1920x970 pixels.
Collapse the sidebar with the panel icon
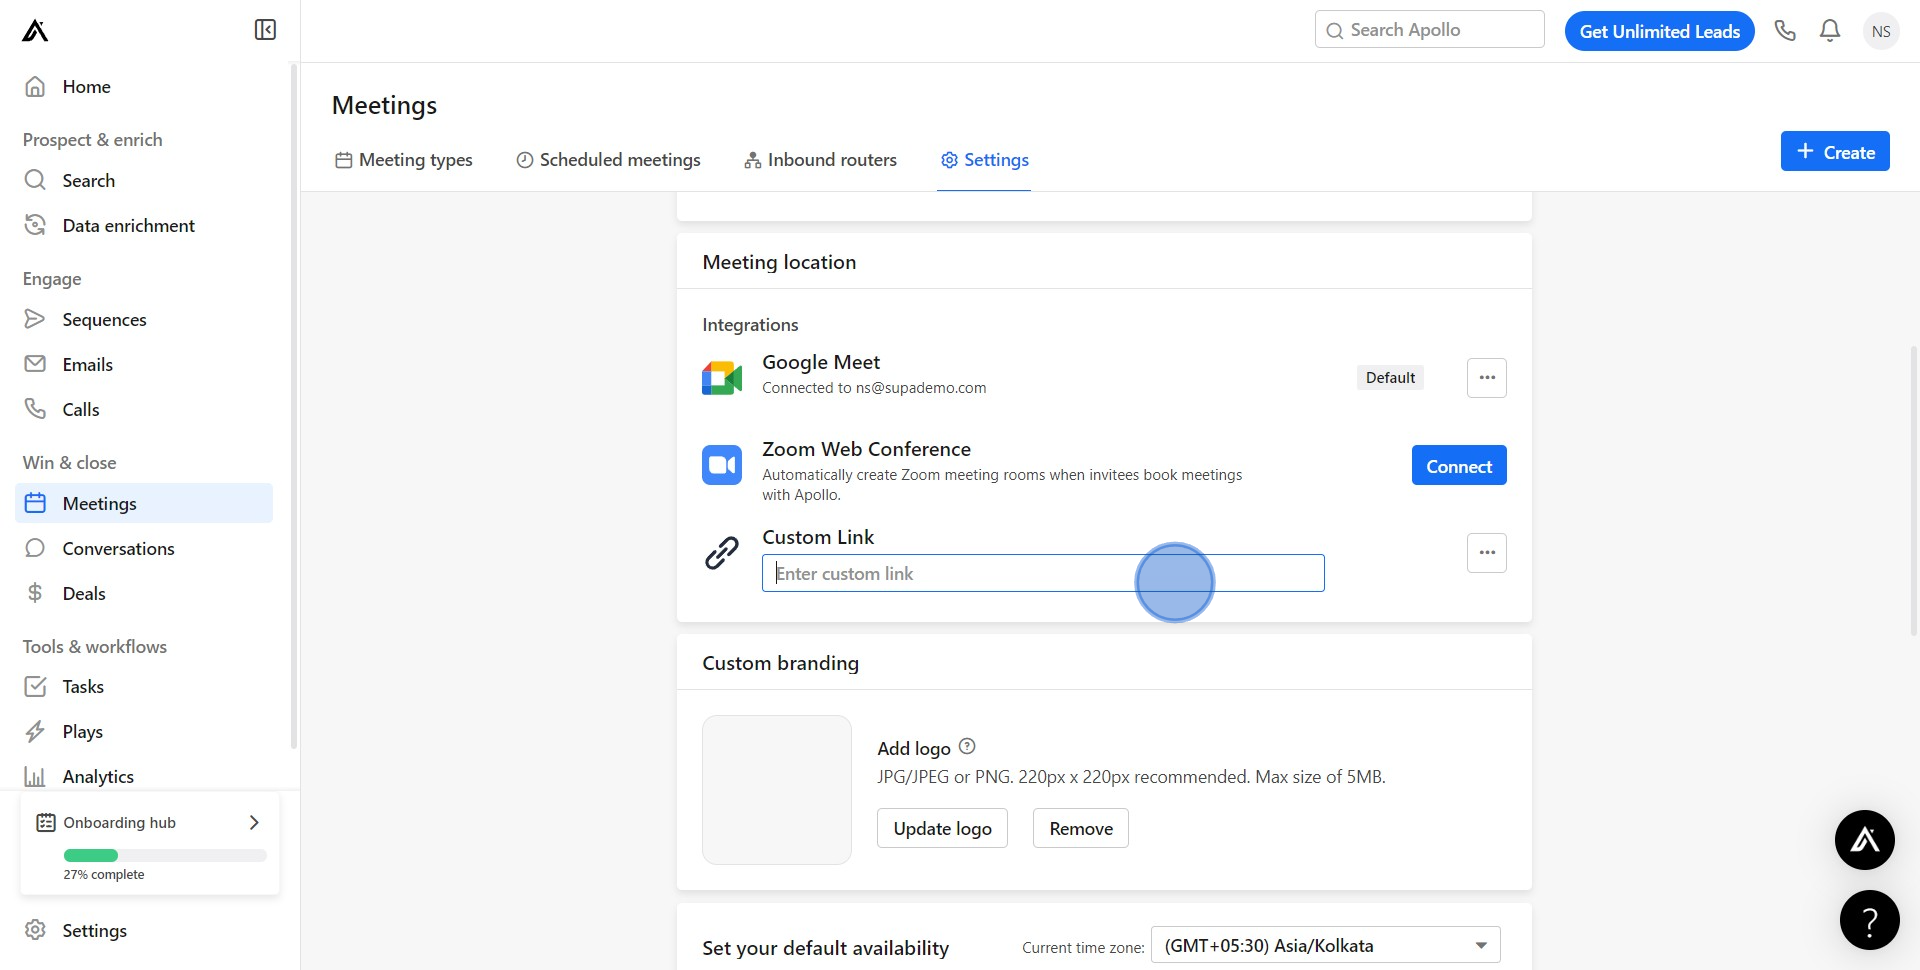[x=265, y=30]
